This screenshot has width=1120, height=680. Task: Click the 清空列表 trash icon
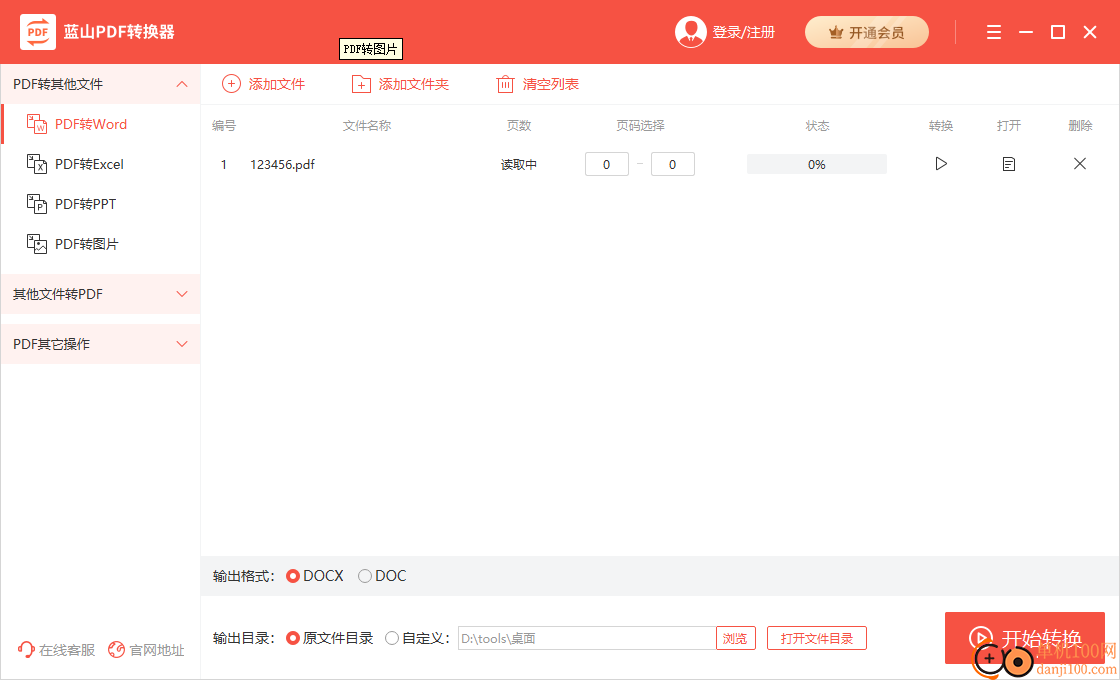505,84
